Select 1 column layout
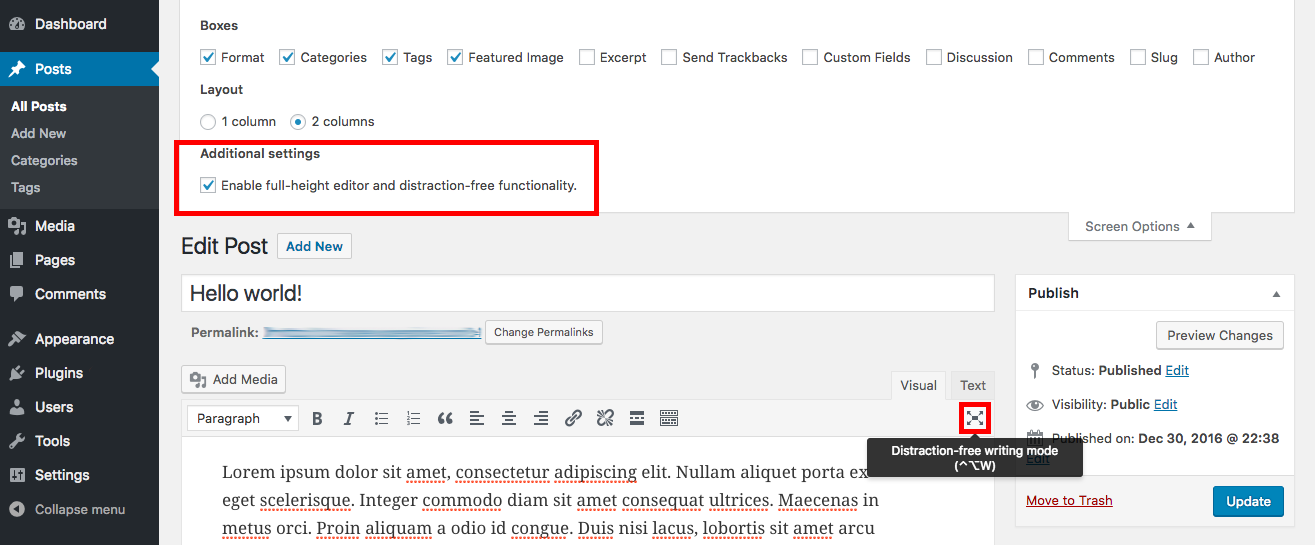 pos(208,121)
